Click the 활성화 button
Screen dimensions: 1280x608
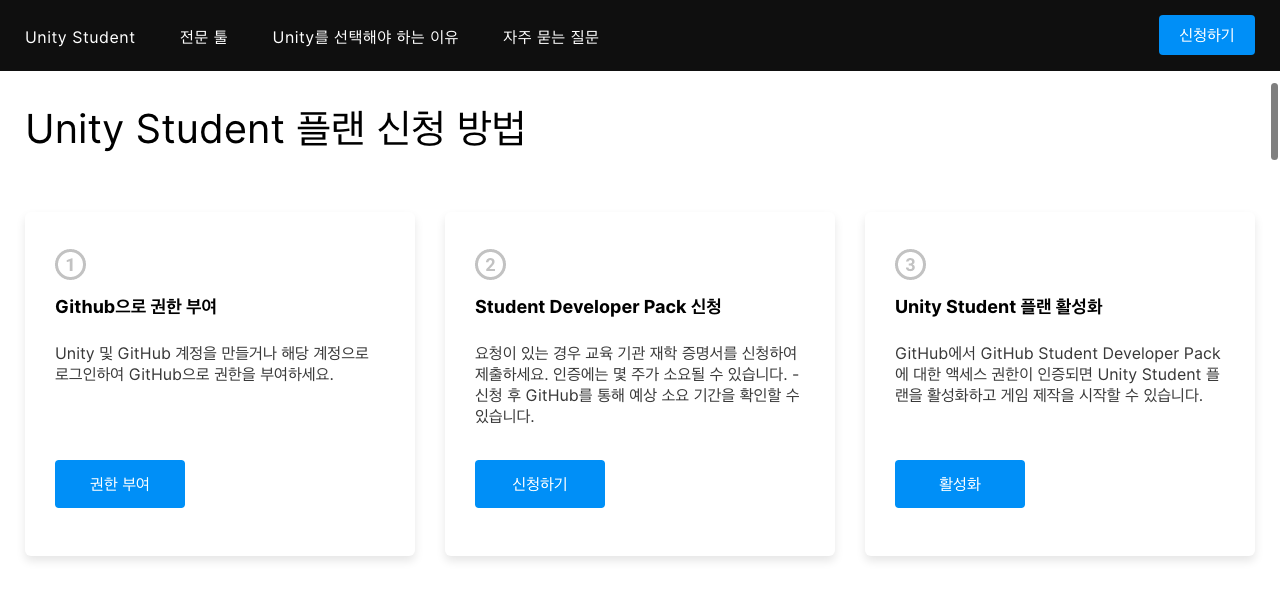[960, 484]
